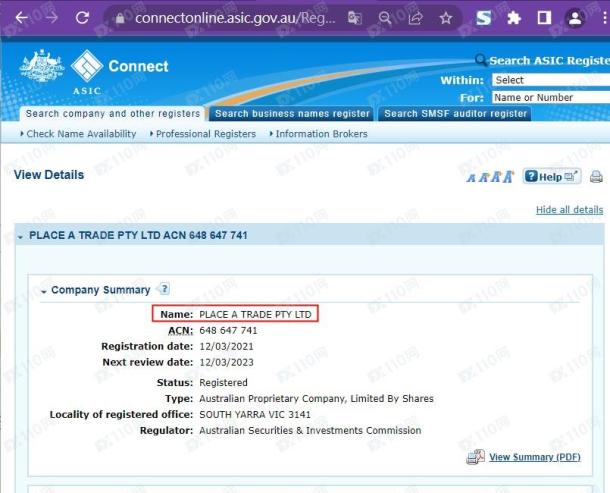Click the browser forward arrow

tap(51, 18)
